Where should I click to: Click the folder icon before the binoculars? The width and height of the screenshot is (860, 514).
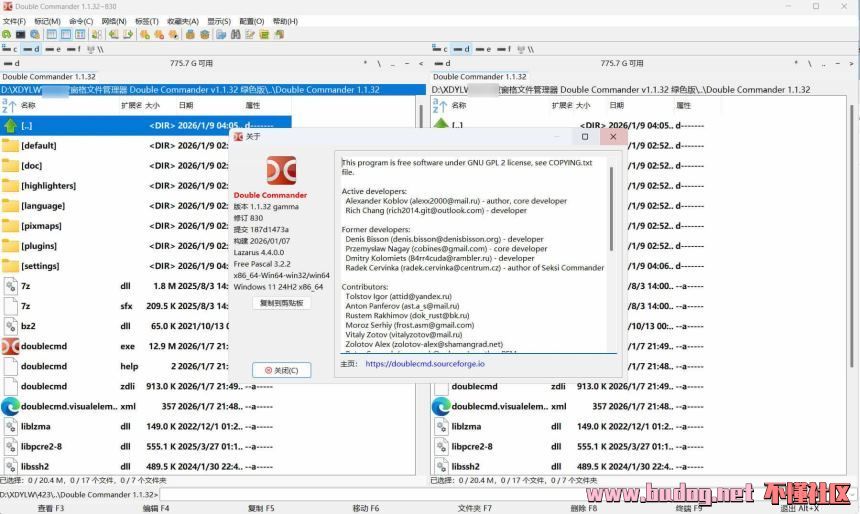(x=221, y=35)
